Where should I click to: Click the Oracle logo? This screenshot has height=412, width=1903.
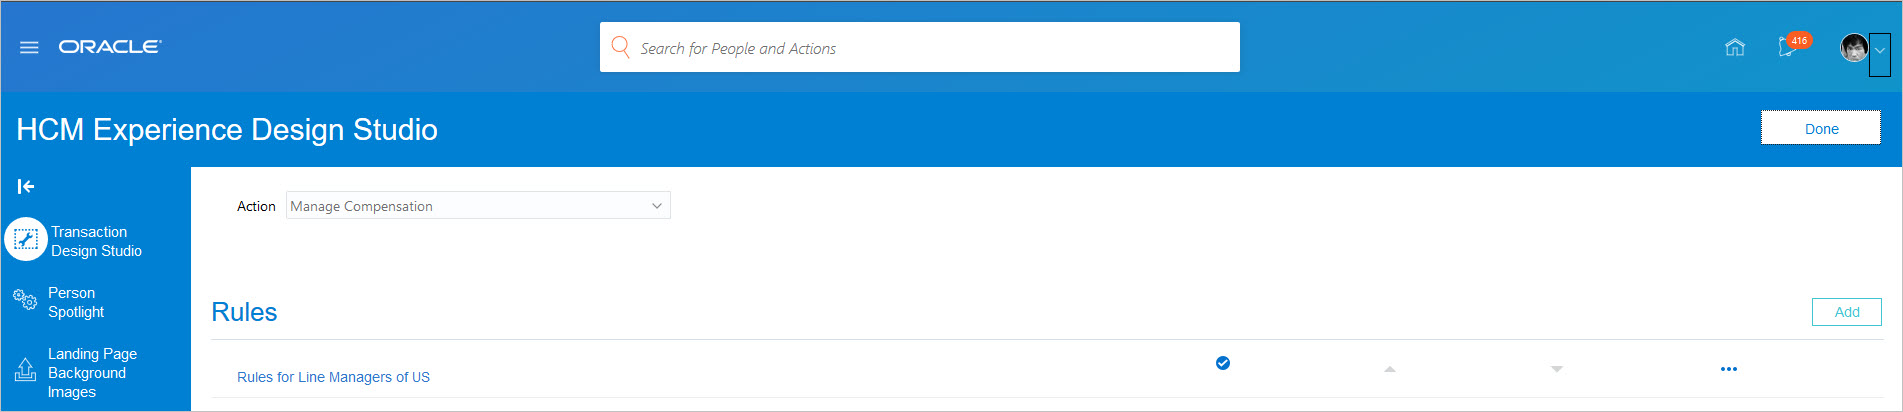coord(109,47)
